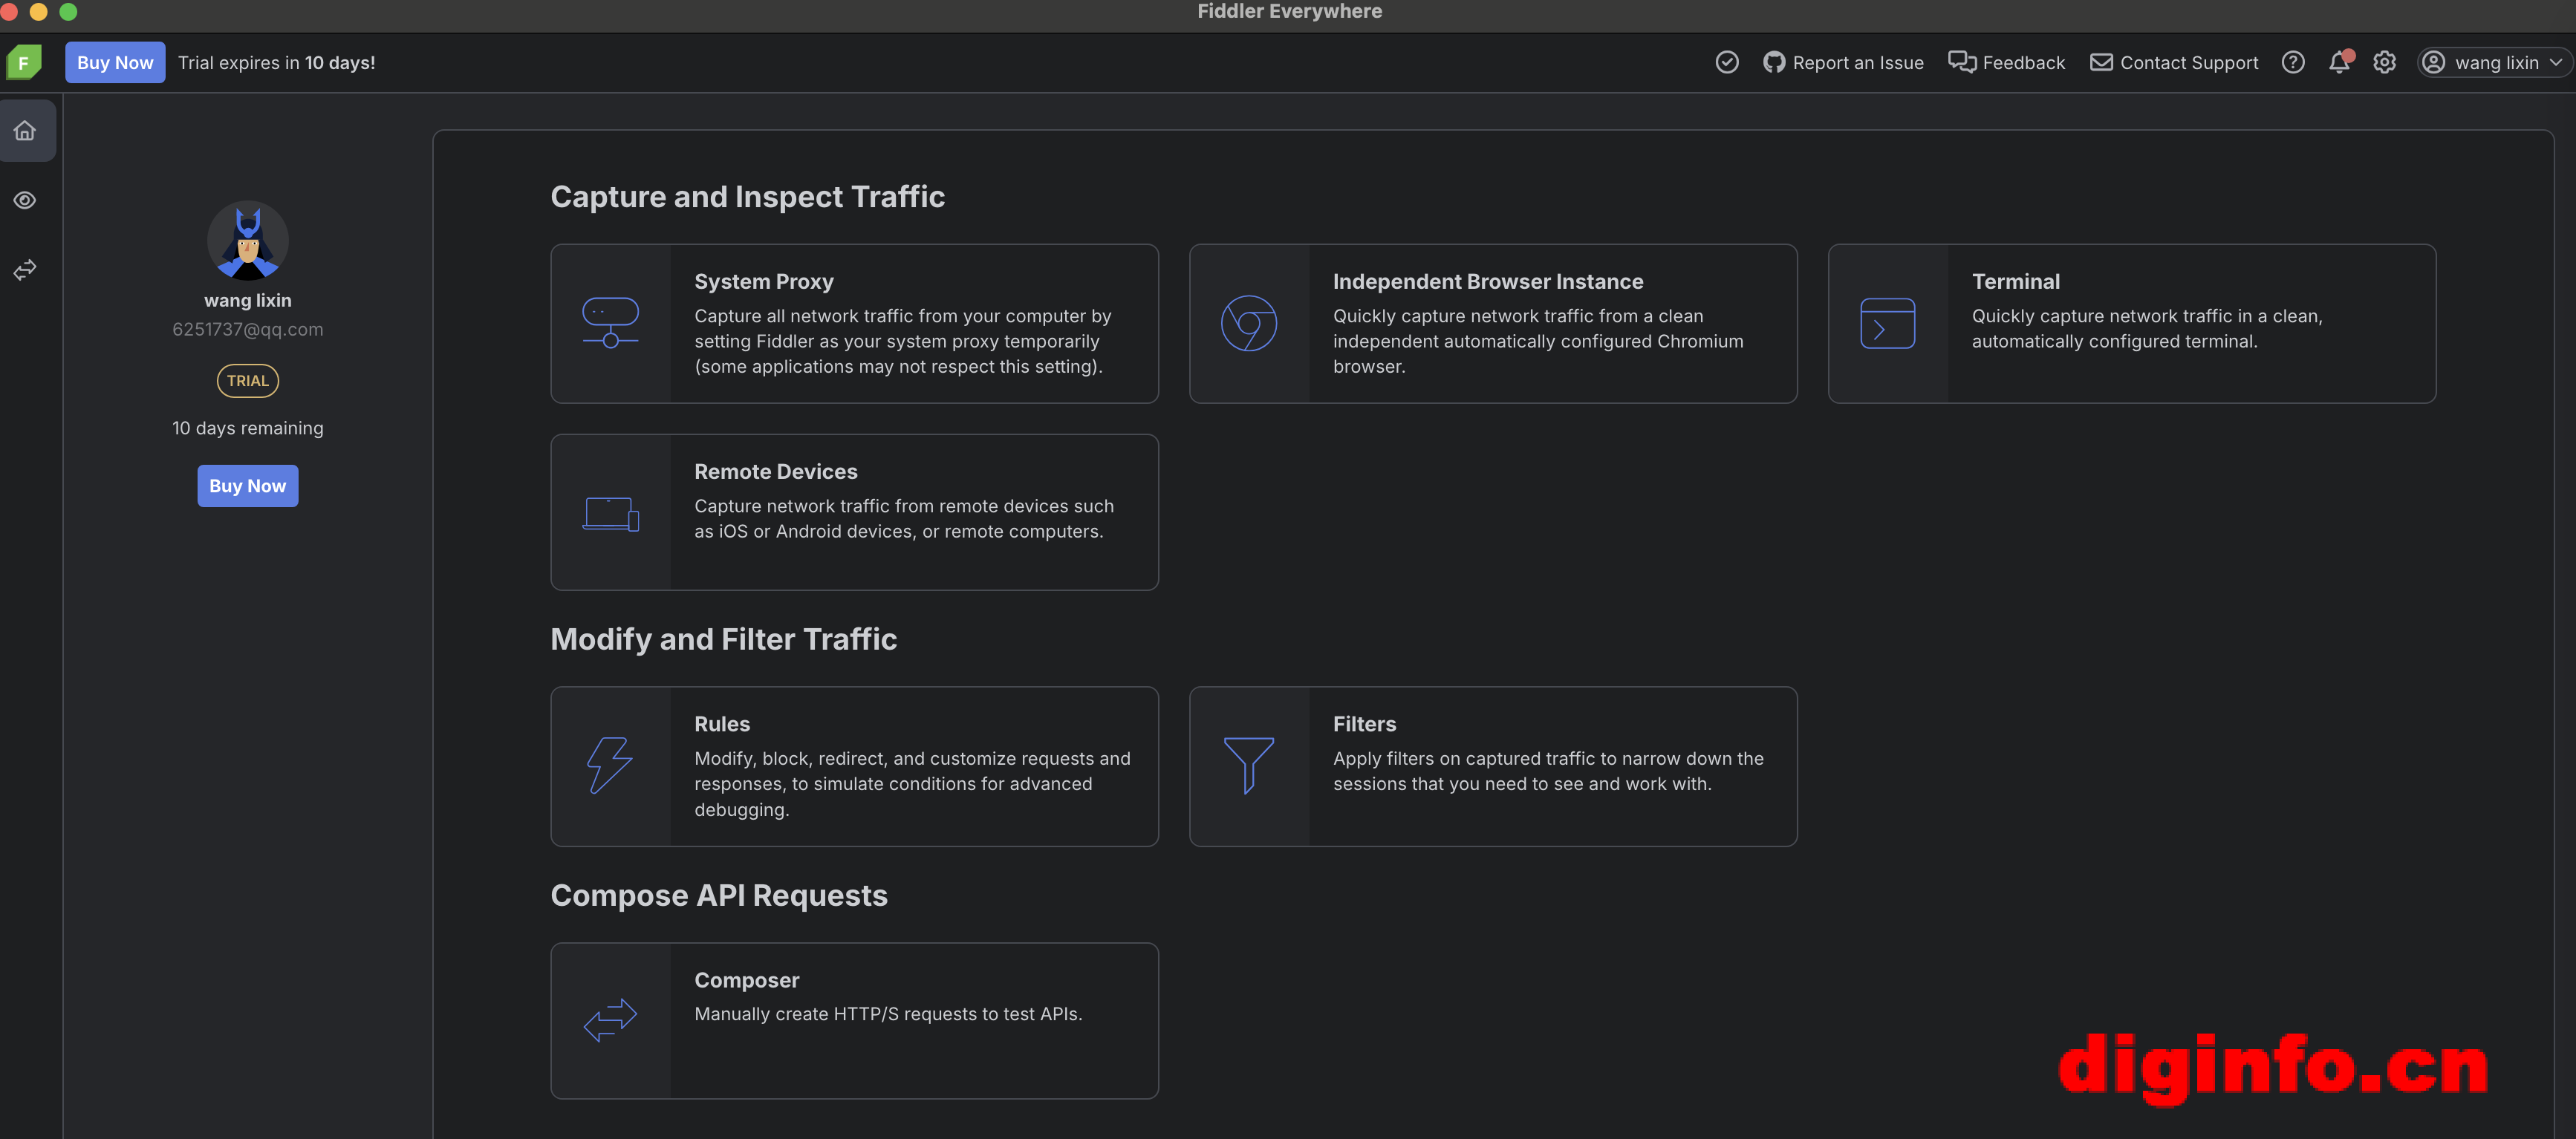Click the TRIAL badge
2576x1139 pixels.
[x=248, y=381]
